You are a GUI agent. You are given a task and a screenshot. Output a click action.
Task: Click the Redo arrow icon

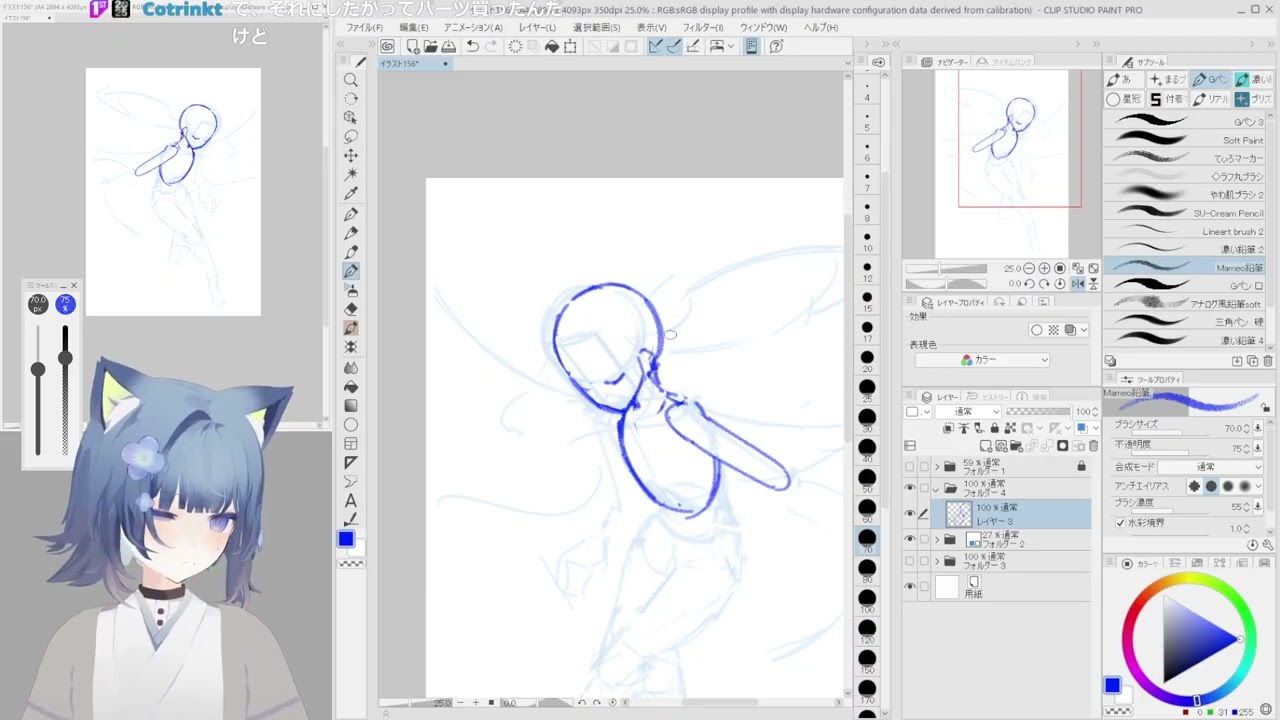pyautogui.click(x=491, y=46)
